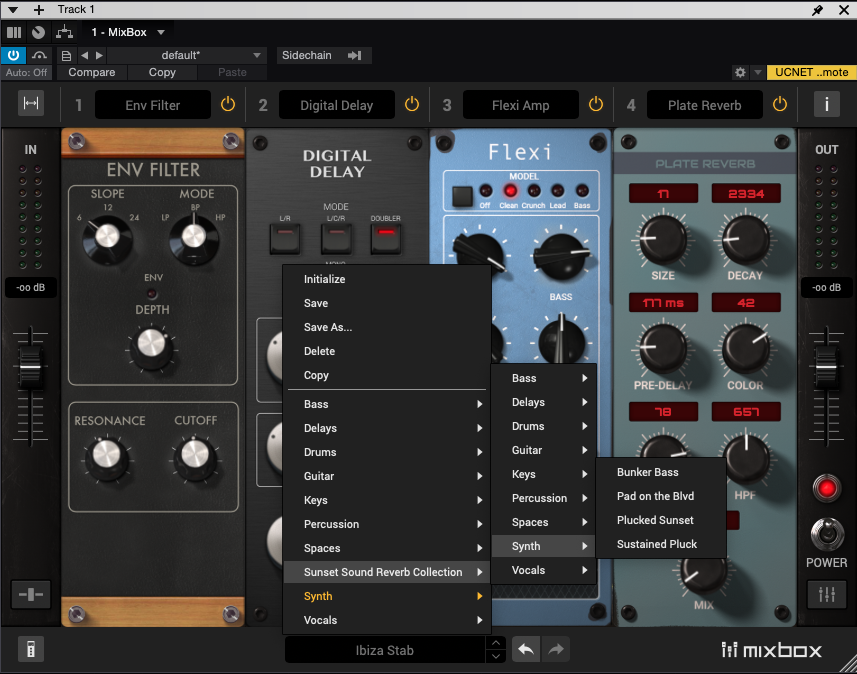Click the round macro controls icon
The image size is (857, 674).
[x=38, y=32]
